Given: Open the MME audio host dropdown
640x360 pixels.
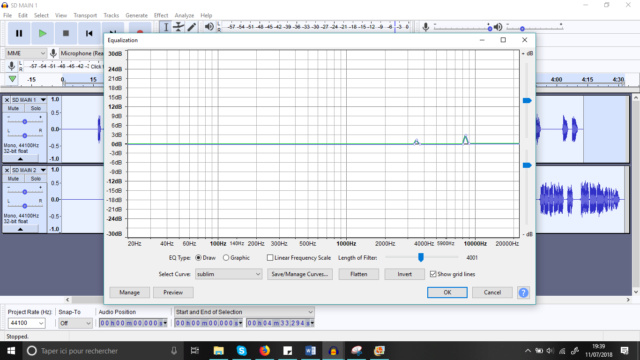Looking at the screenshot, I should 26,53.
